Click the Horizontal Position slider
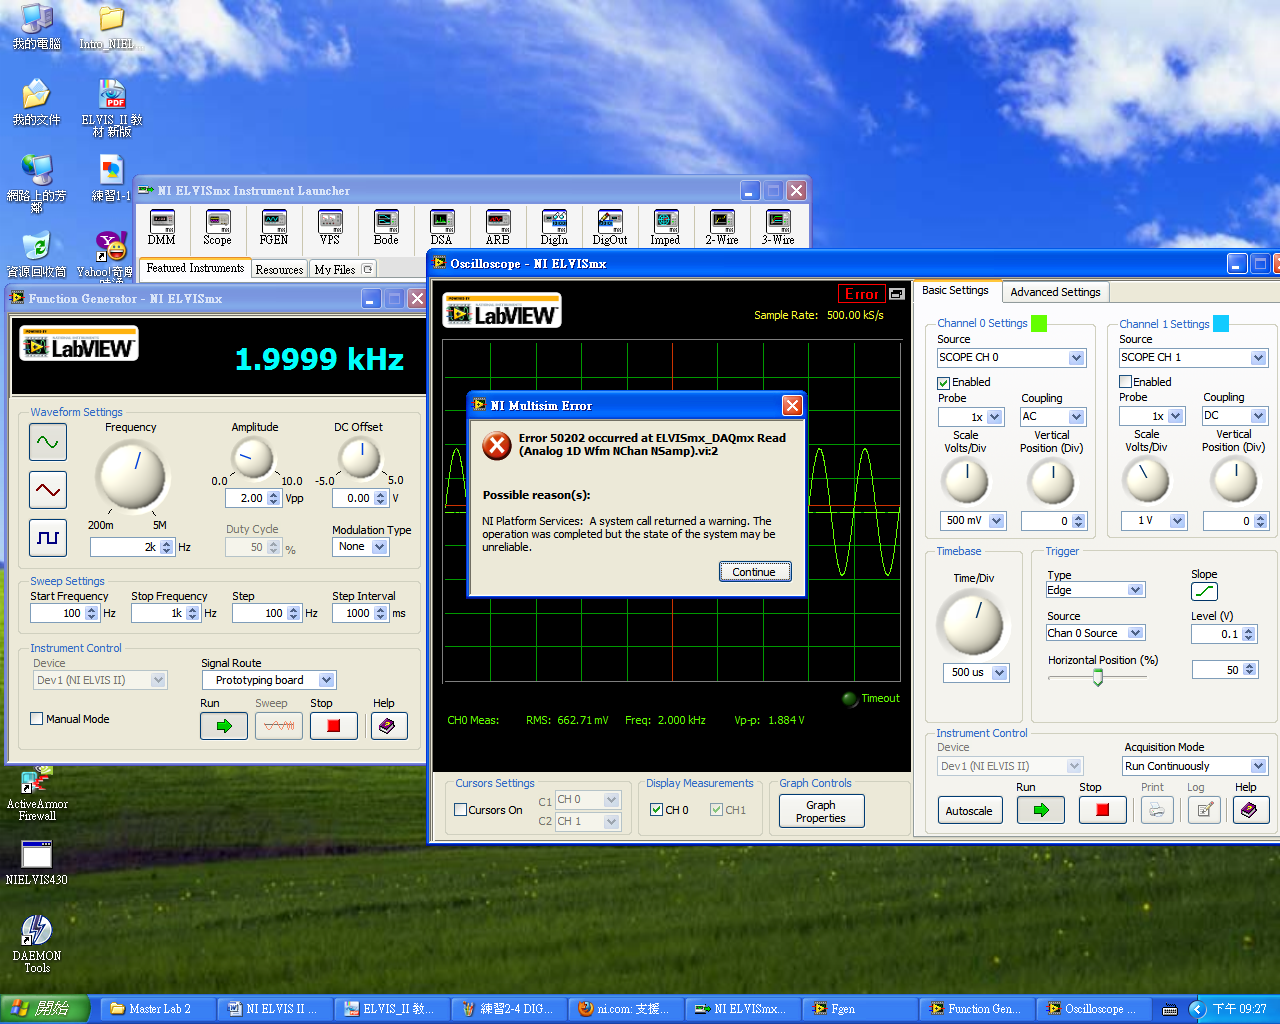The width and height of the screenshot is (1280, 1024). tap(1097, 677)
